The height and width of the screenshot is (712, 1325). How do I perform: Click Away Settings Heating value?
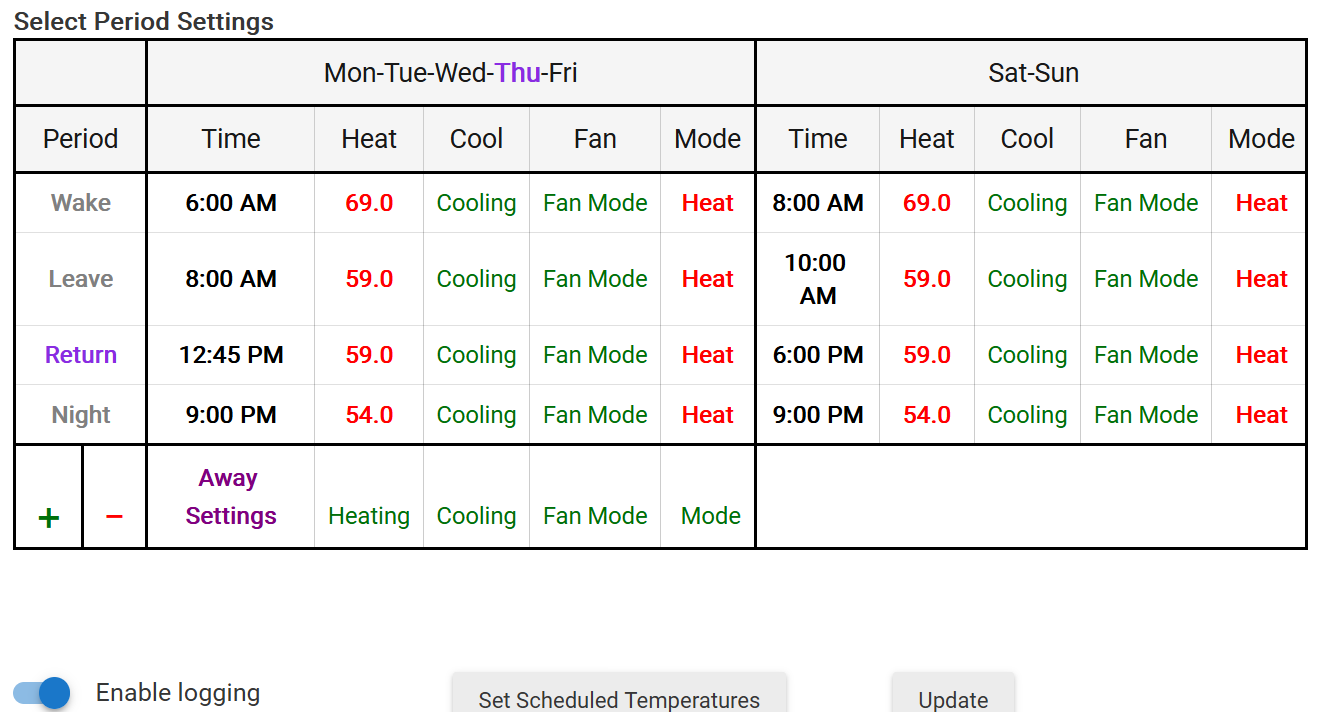(369, 516)
